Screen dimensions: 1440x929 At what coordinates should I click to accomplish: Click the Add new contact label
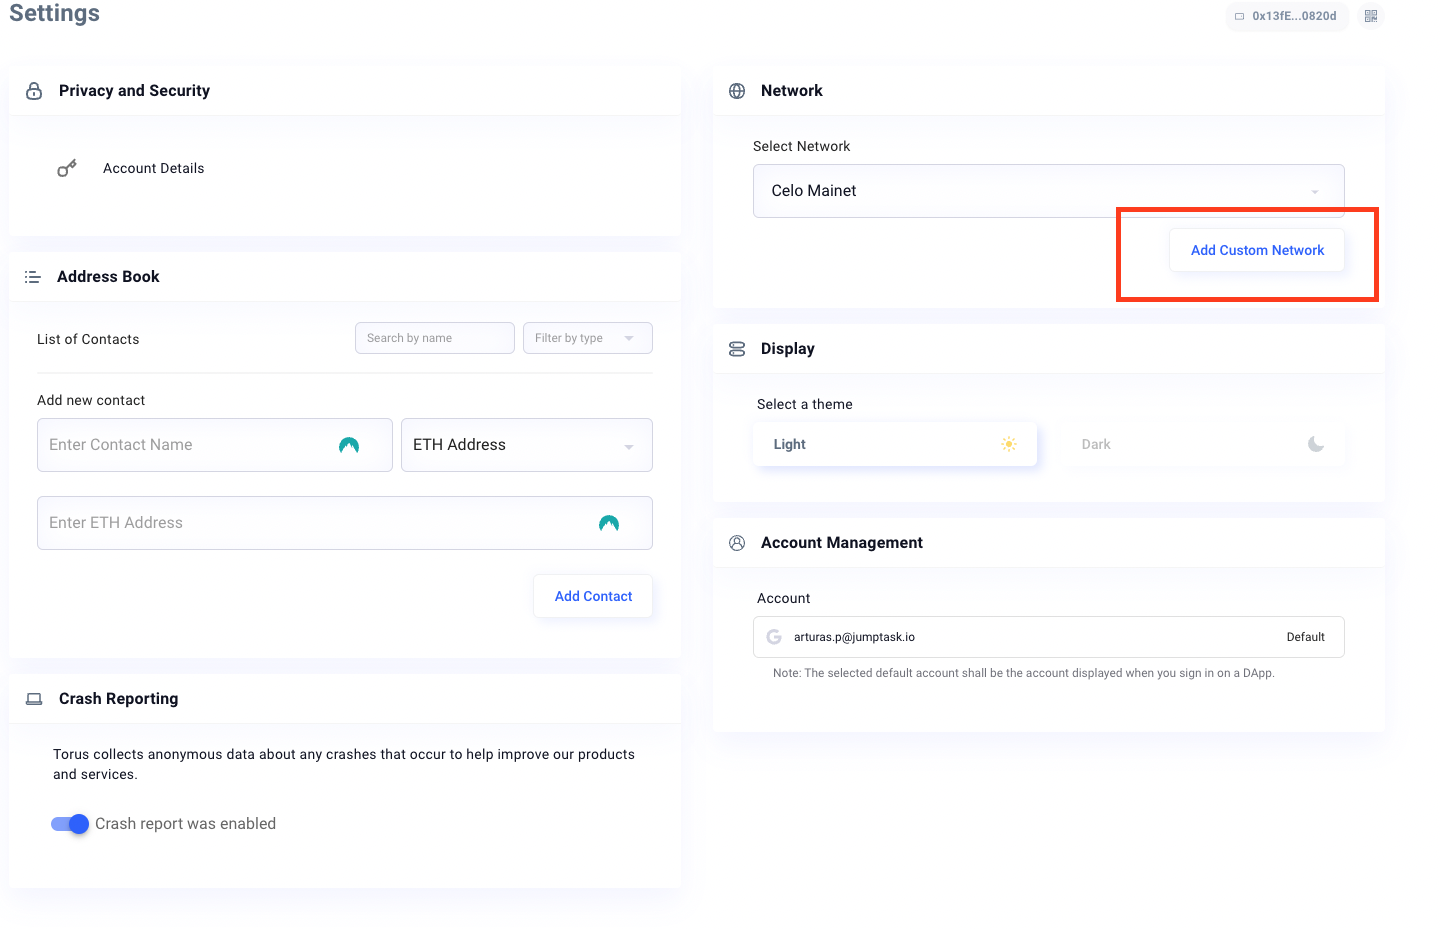coord(91,400)
